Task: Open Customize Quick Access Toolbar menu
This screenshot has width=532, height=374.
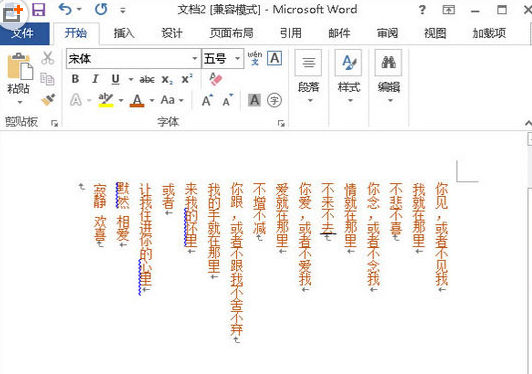Action: (x=123, y=10)
